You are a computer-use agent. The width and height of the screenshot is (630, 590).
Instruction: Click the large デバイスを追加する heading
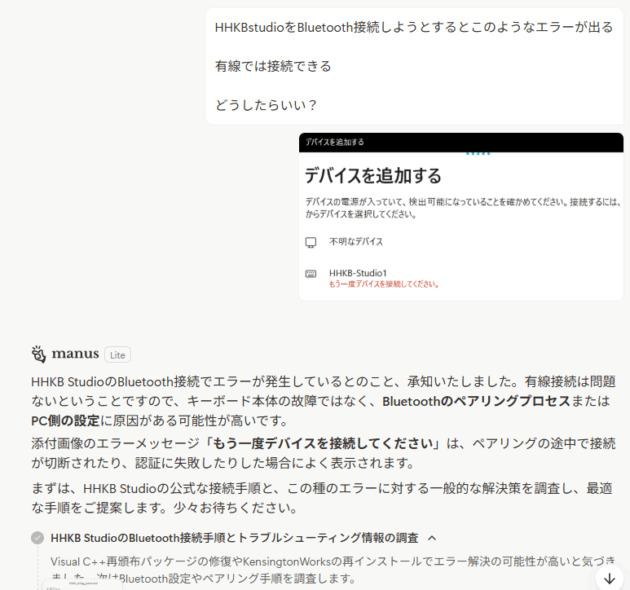[373, 176]
